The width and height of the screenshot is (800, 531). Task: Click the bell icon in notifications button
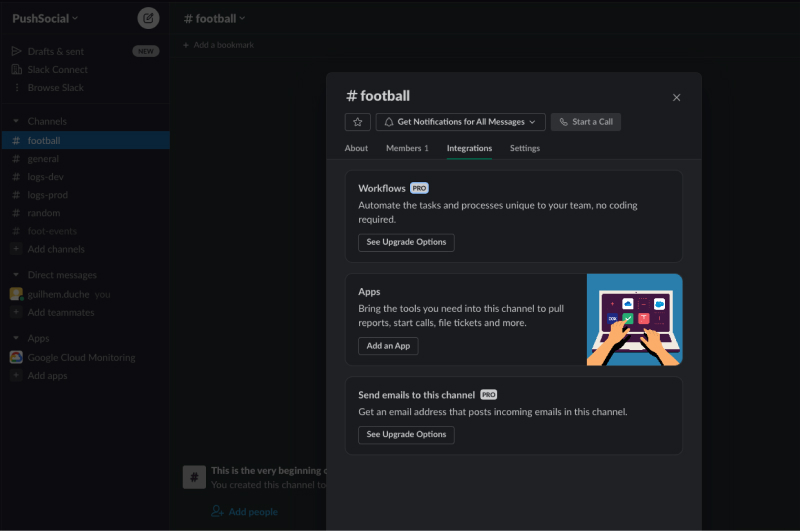coord(389,122)
